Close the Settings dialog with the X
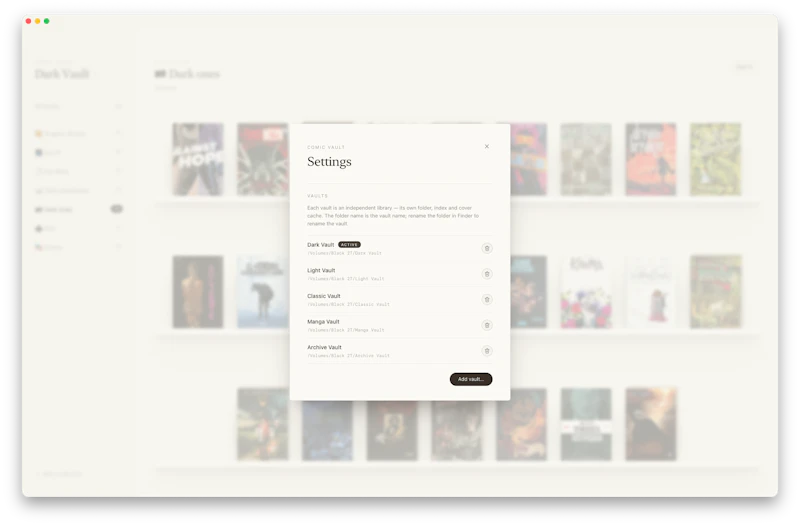The height and width of the screenshot is (526, 800). (487, 146)
